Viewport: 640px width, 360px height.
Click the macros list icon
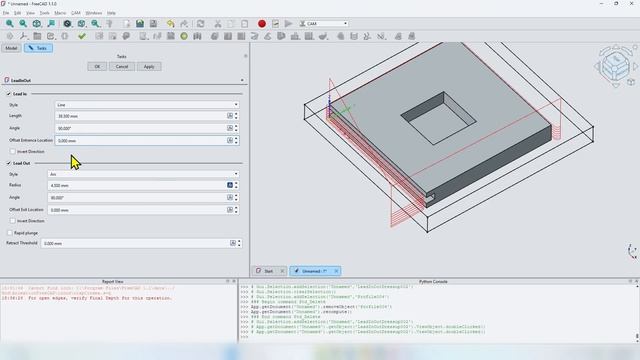[x=276, y=24]
